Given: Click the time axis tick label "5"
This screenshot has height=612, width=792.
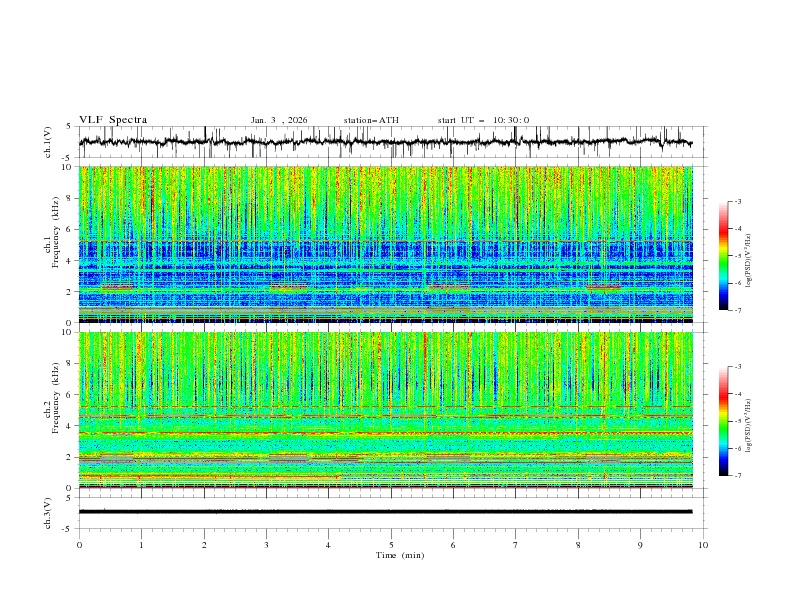Looking at the screenshot, I should (391, 545).
